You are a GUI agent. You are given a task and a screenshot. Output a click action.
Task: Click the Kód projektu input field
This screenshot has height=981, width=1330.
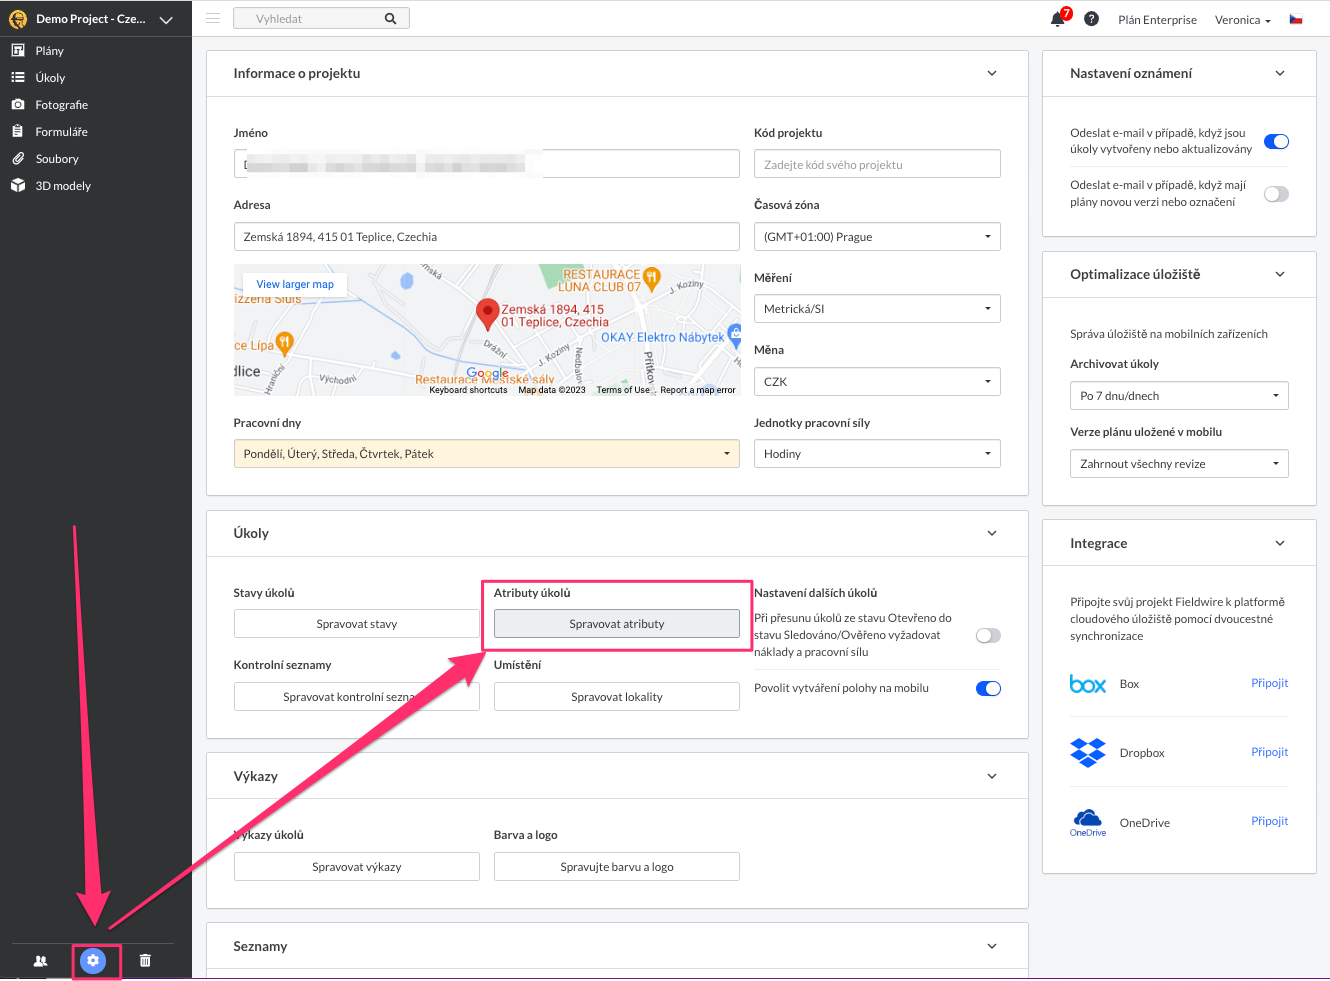pyautogui.click(x=876, y=164)
